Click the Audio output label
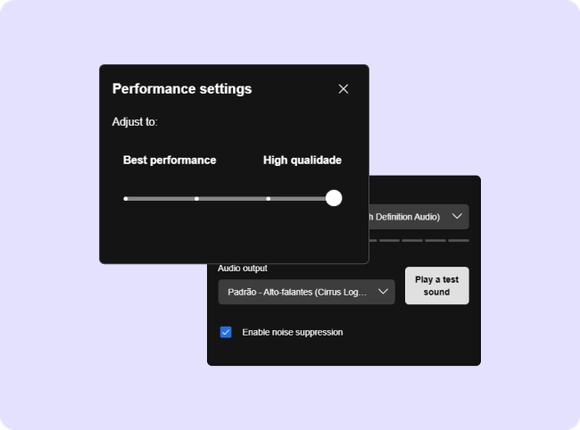 click(x=242, y=268)
